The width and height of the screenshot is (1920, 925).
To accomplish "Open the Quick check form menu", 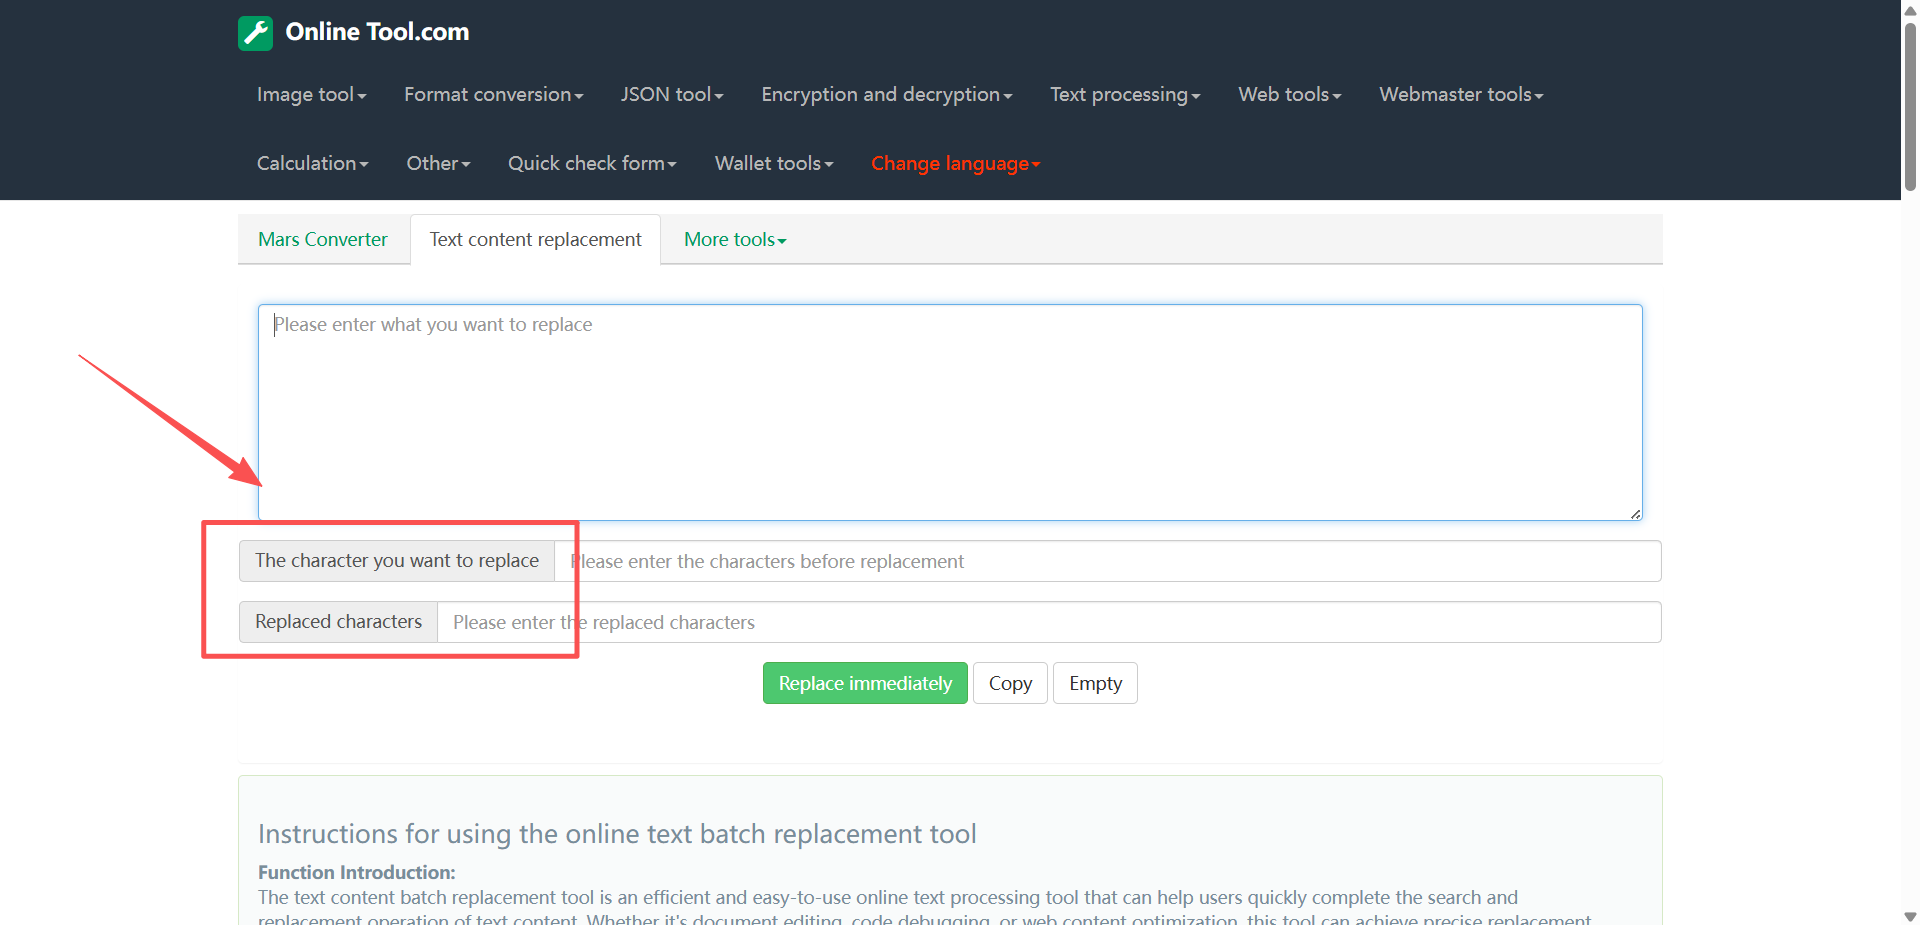I will [592, 164].
